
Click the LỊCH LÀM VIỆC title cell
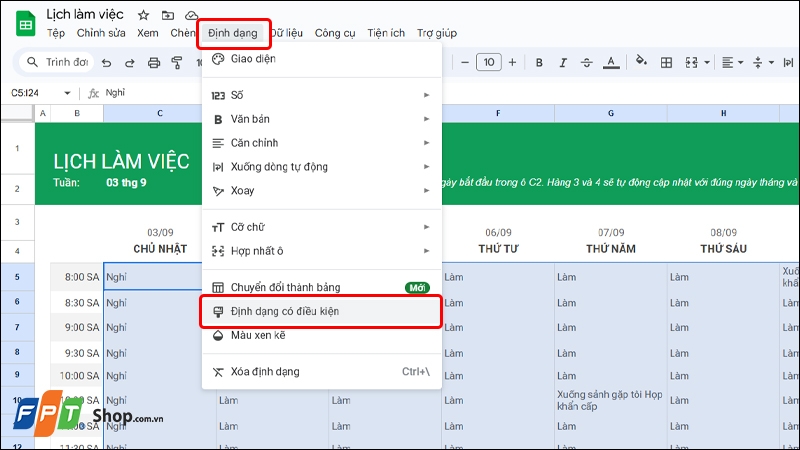point(121,162)
